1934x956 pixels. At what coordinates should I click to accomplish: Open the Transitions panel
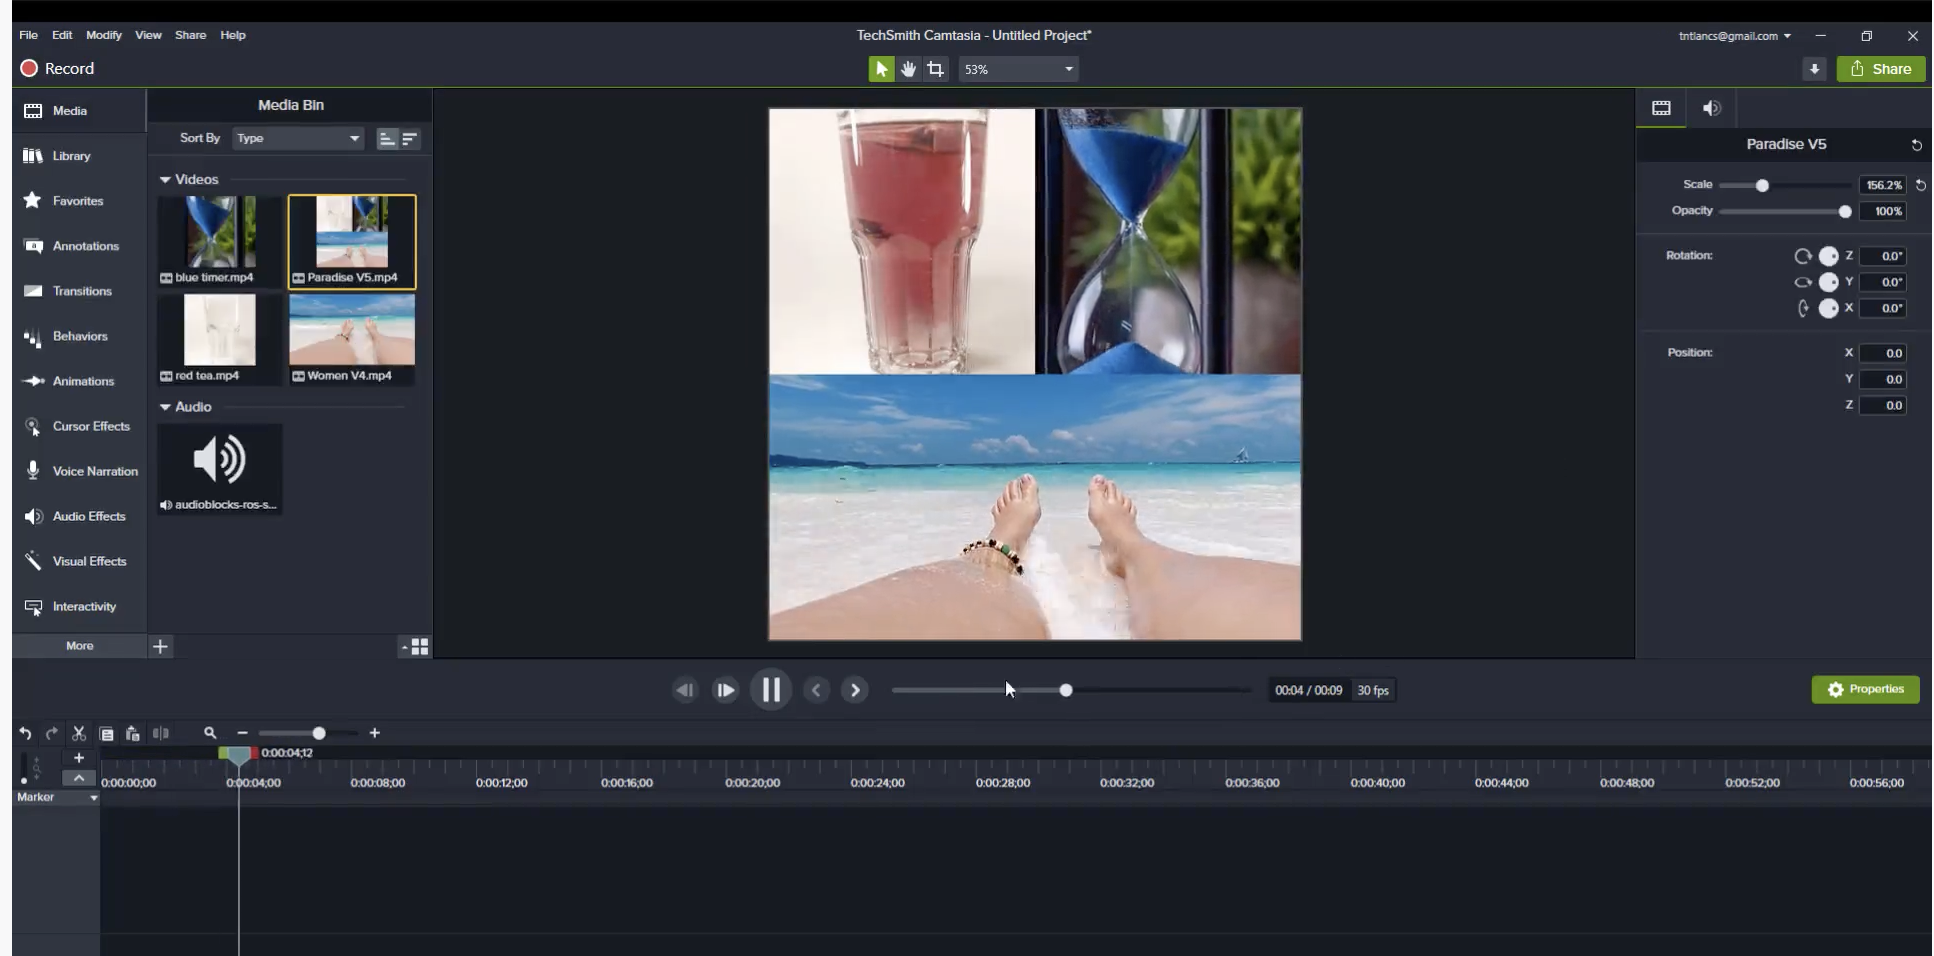pos(79,291)
